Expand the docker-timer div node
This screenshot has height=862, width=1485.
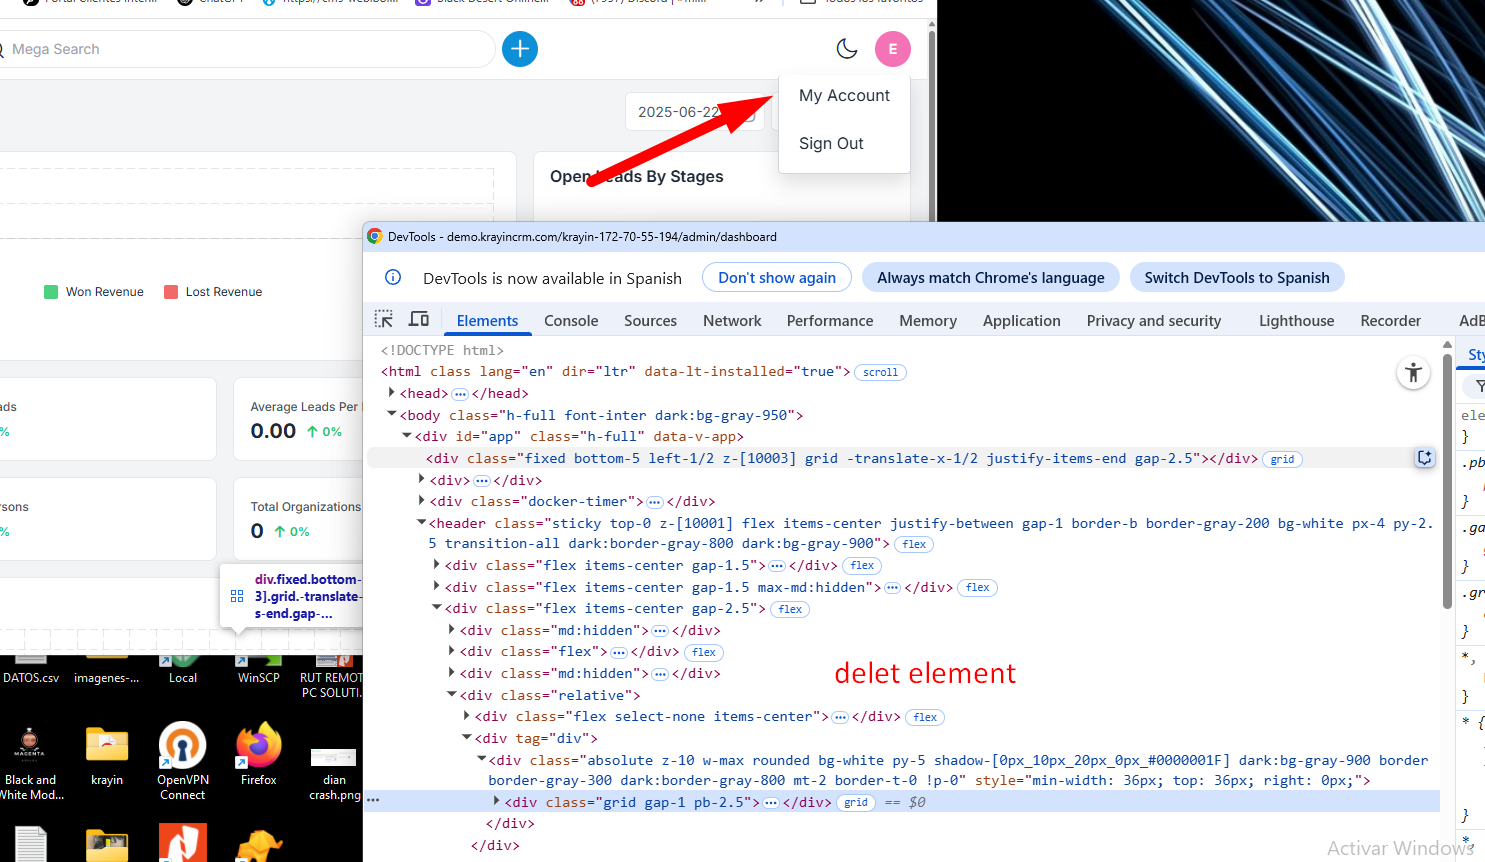pyautogui.click(x=421, y=501)
